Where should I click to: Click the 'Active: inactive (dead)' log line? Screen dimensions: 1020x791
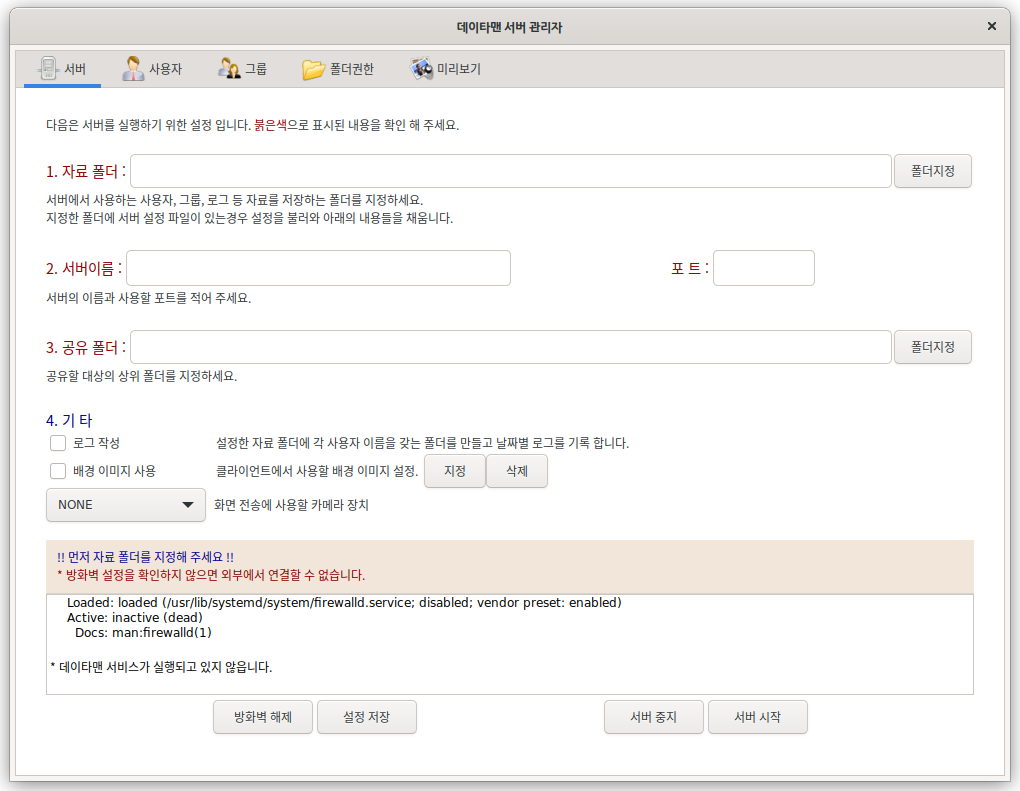point(135,618)
